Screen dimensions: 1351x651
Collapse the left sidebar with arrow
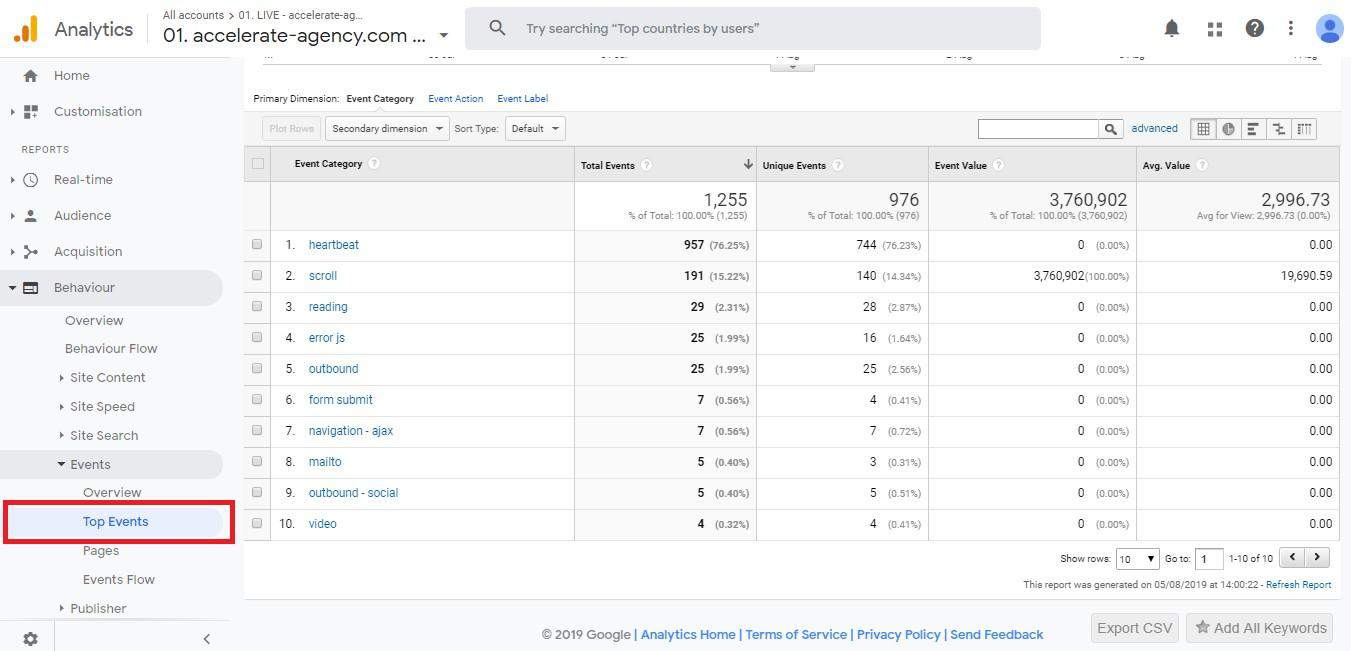pos(206,639)
